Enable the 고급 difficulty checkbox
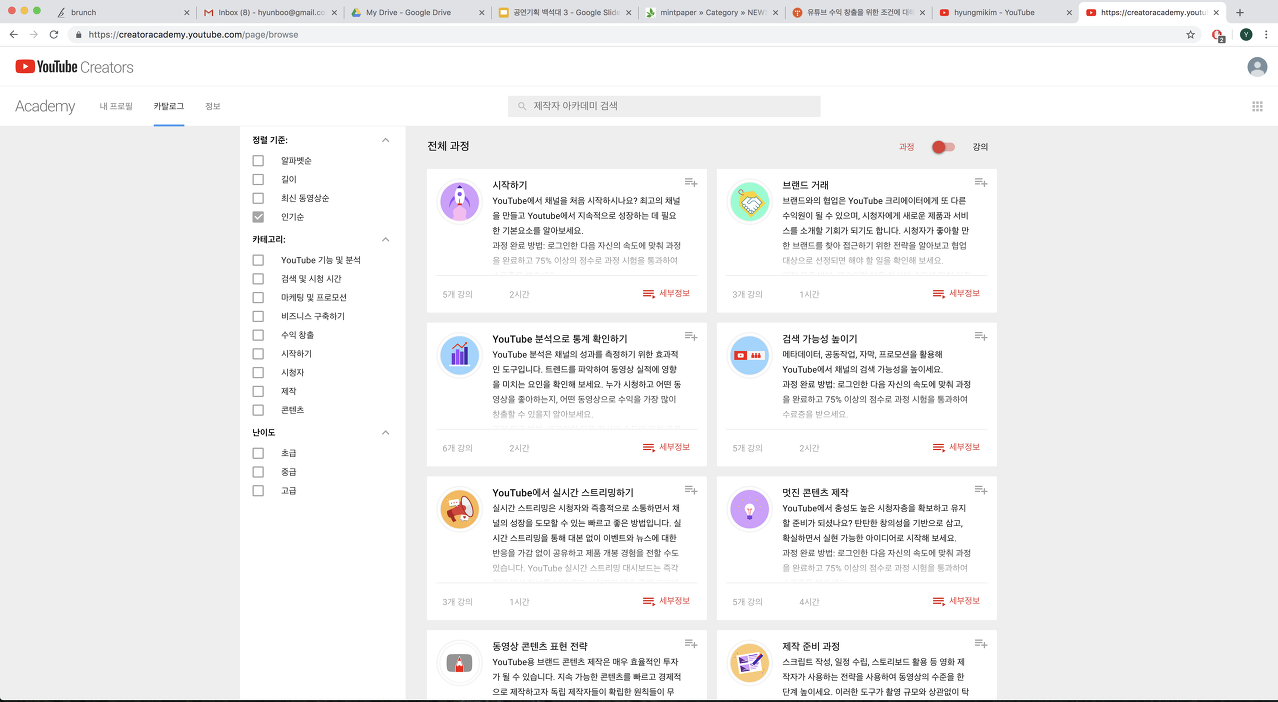This screenshot has height=702, width=1278. point(257,490)
